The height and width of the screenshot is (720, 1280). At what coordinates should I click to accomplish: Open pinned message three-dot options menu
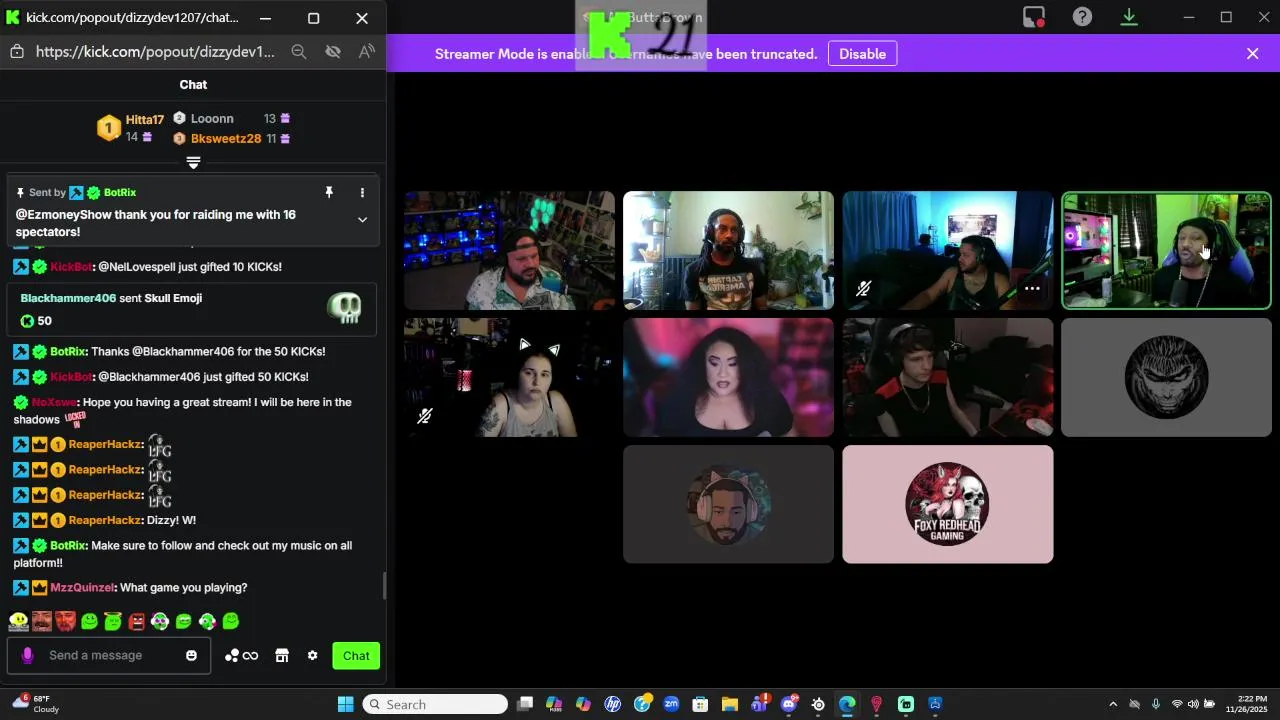tap(362, 192)
